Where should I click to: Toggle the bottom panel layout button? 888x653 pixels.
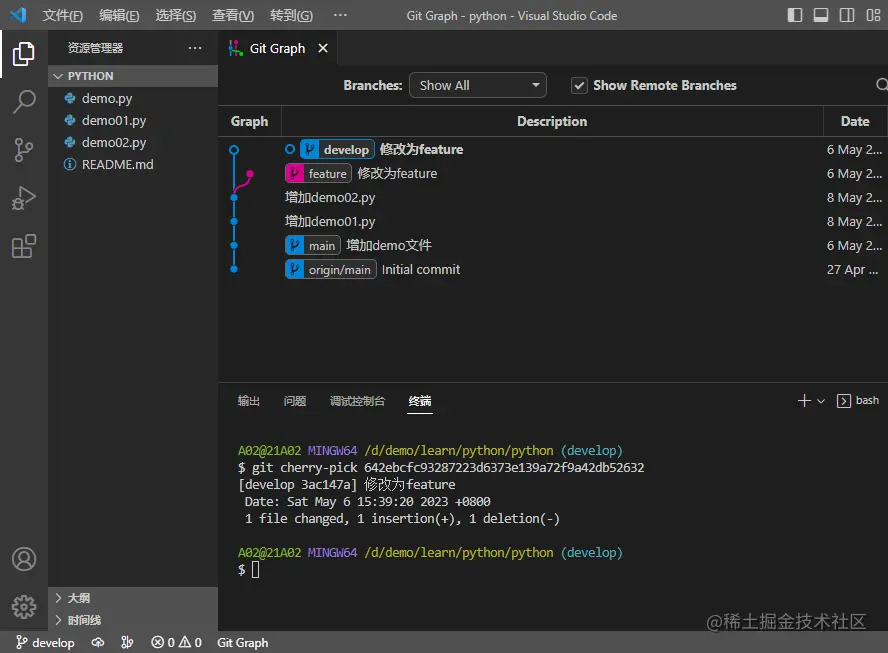point(821,15)
